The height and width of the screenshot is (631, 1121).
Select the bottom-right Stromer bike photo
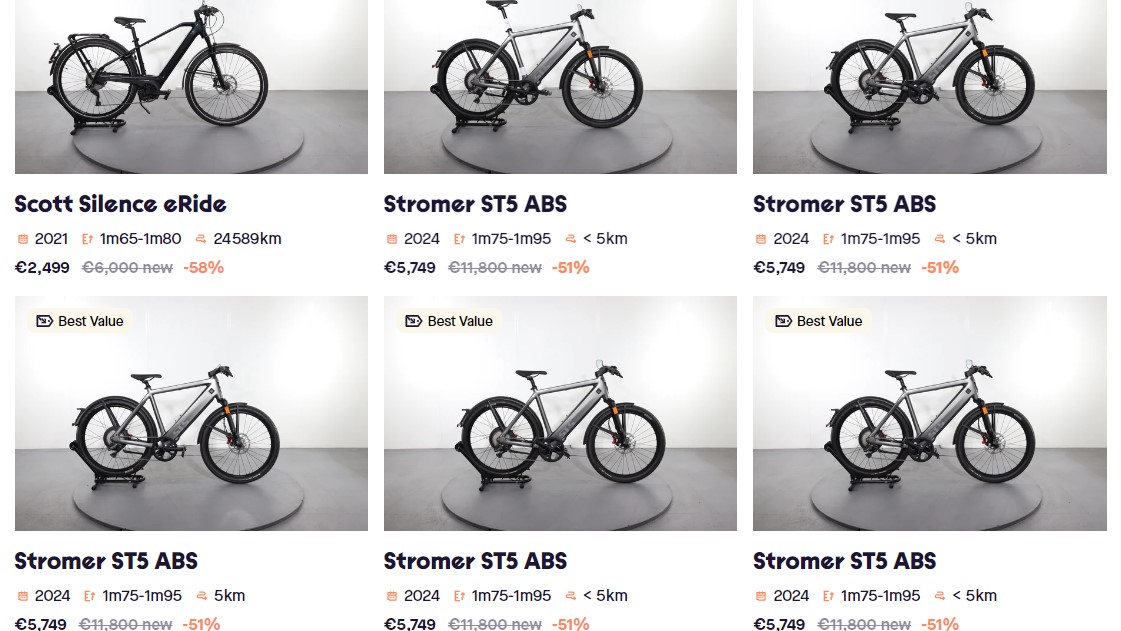[929, 413]
